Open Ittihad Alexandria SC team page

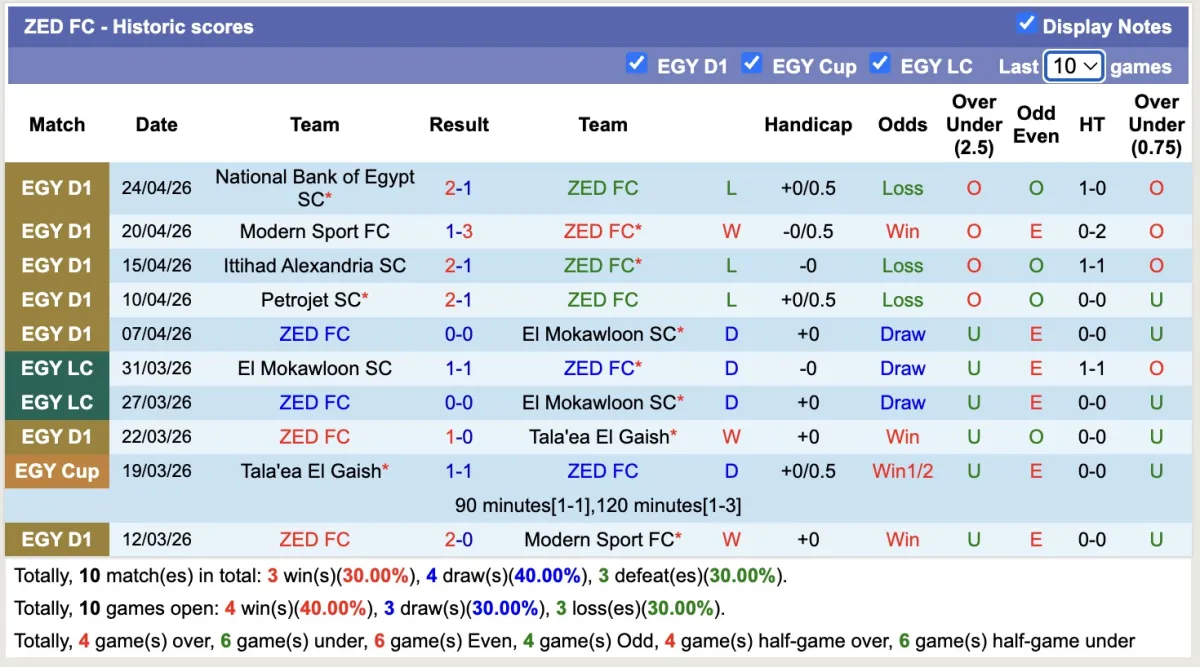click(x=314, y=266)
